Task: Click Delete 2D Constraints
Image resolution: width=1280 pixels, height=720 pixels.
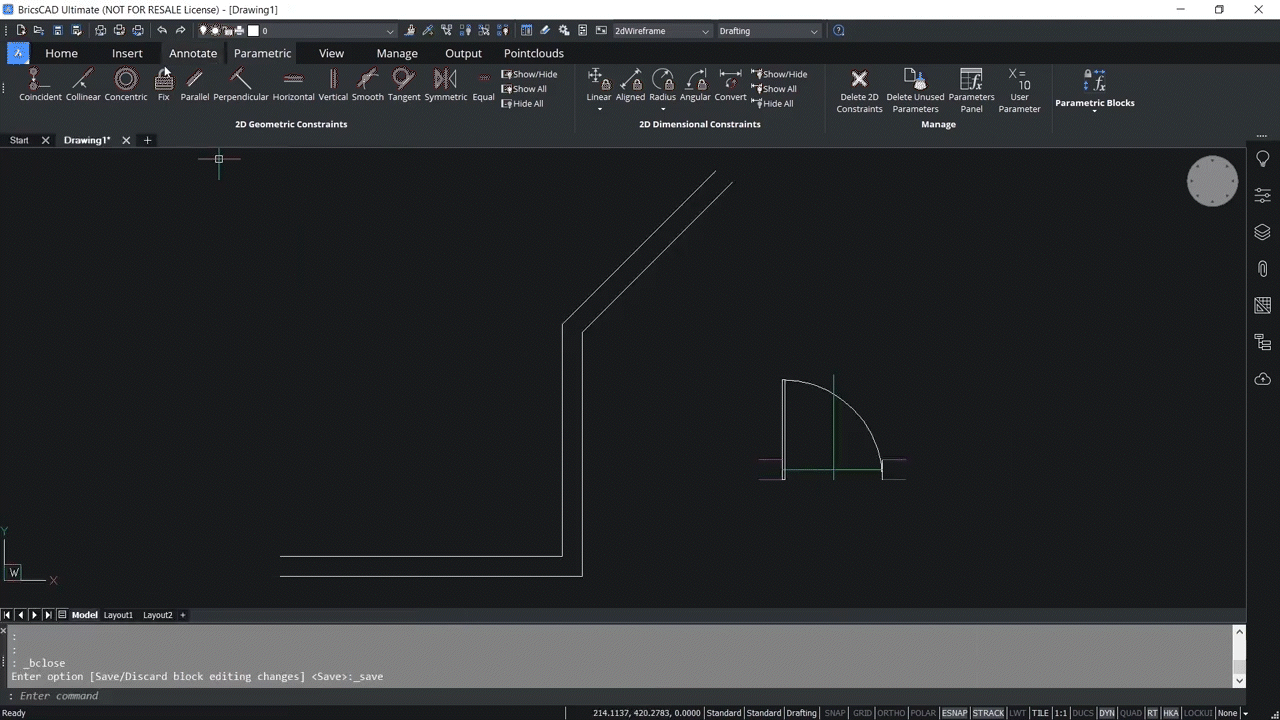Action: pos(859,90)
